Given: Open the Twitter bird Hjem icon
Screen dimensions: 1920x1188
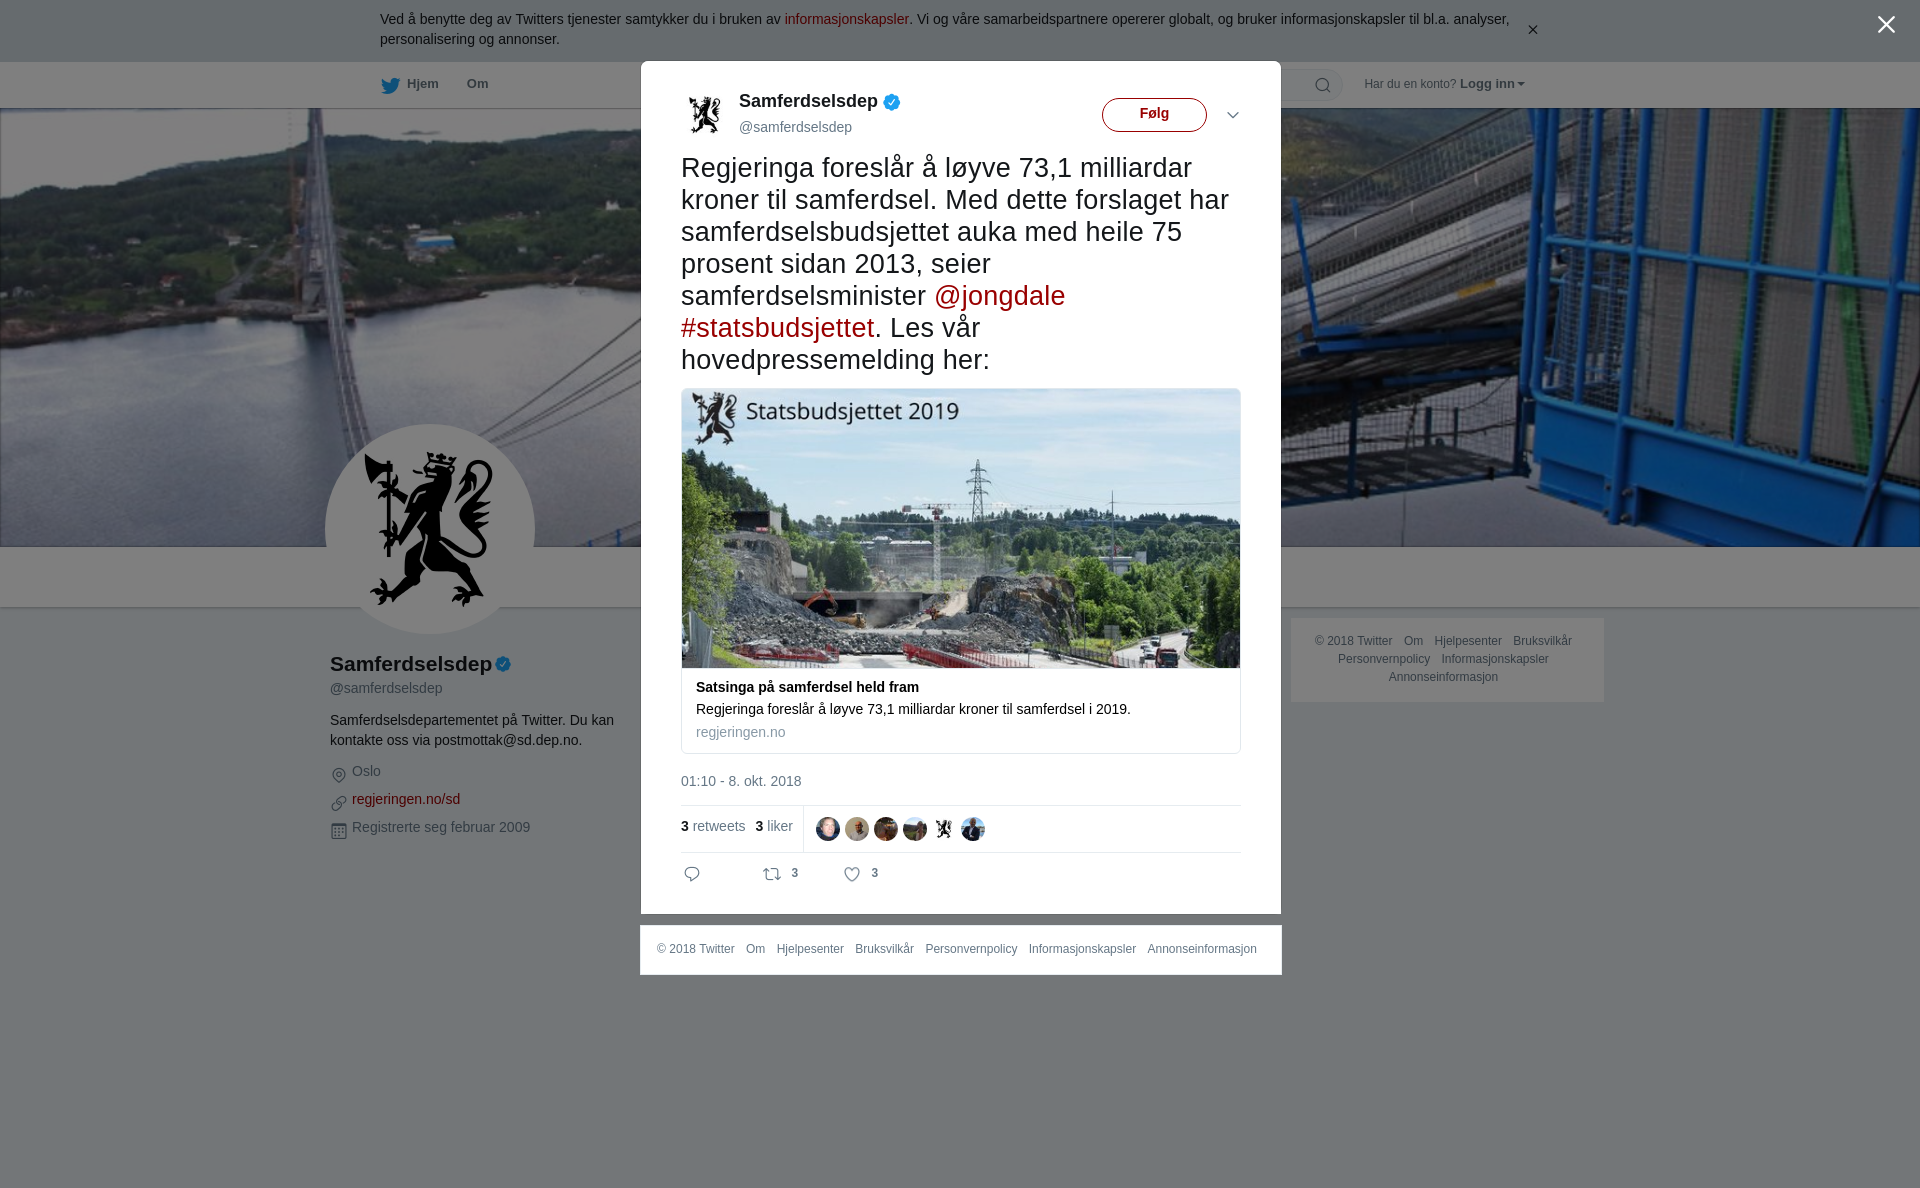Looking at the screenshot, I should pos(390,85).
